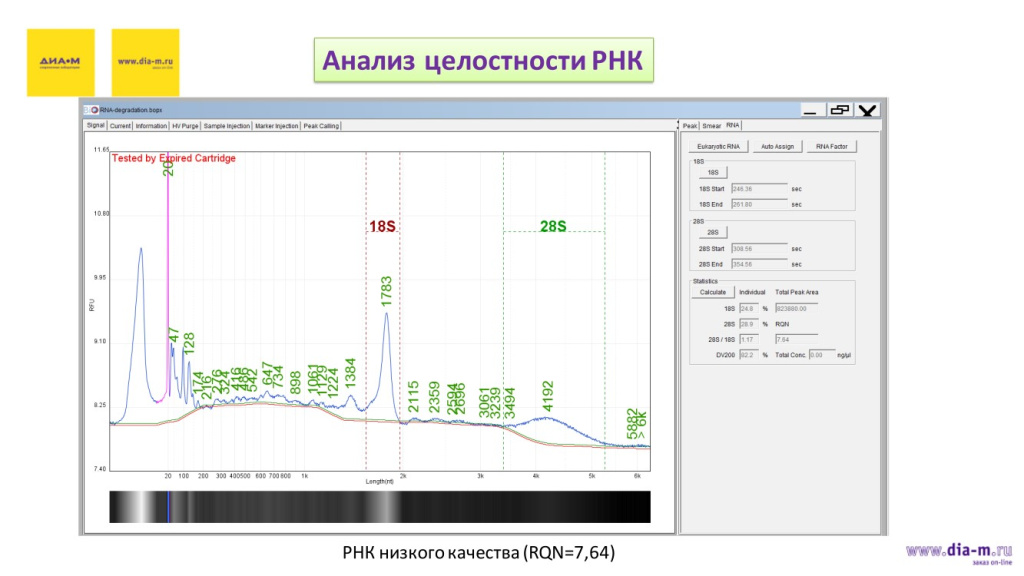The height and width of the screenshot is (576, 1024).
Task: Click the Auto Assign button
Action: point(776,145)
